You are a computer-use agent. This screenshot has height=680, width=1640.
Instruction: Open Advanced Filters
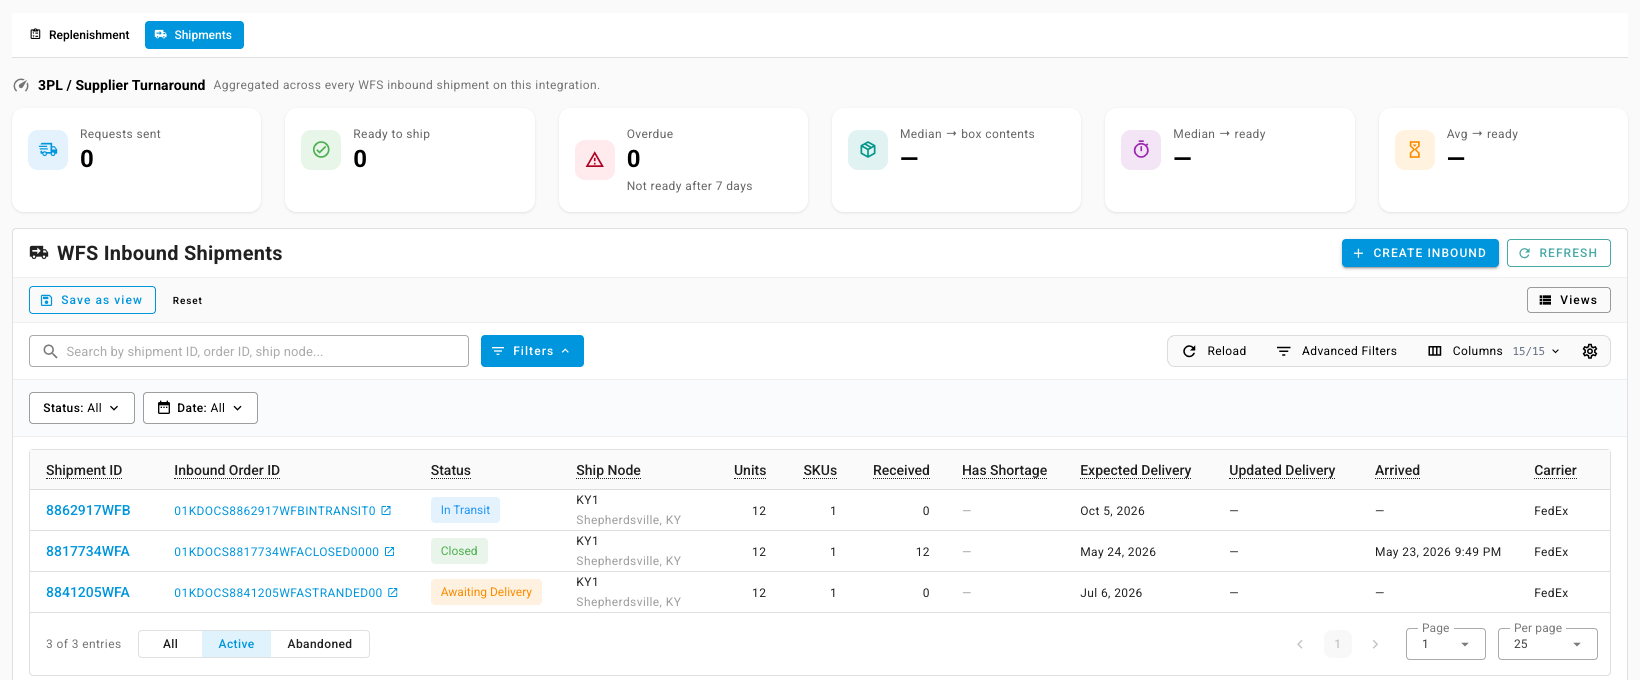(x=1337, y=351)
